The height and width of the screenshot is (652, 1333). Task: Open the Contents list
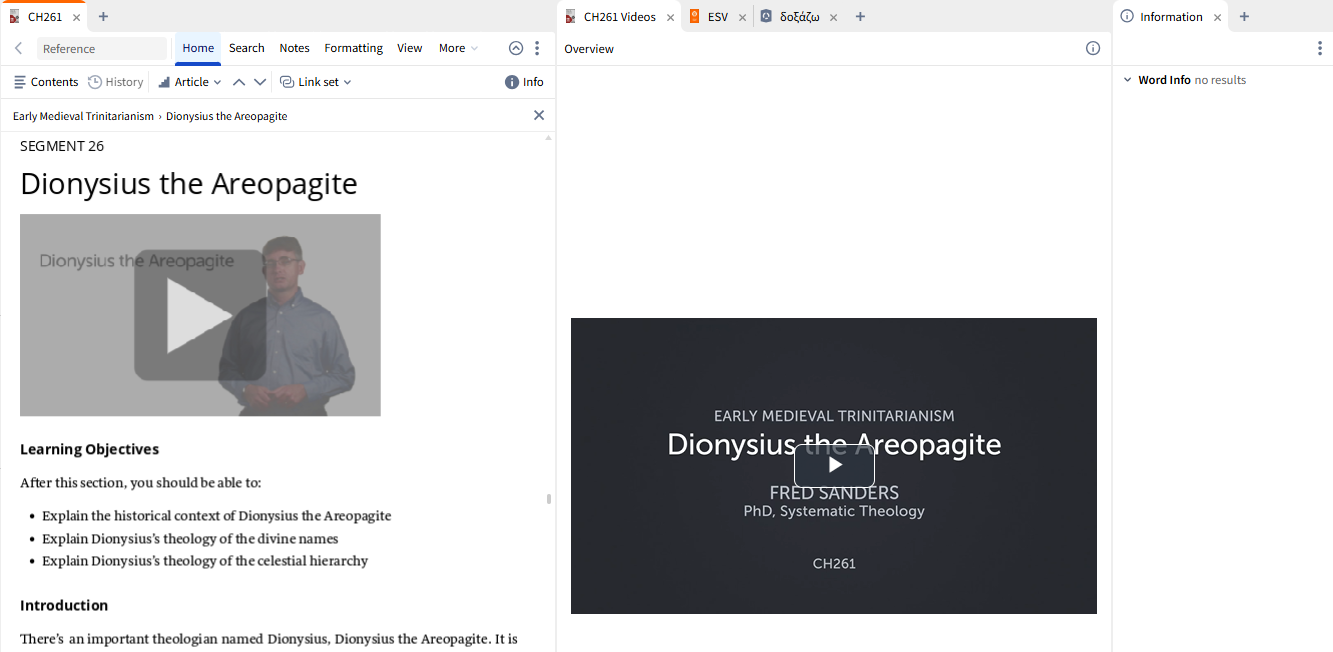(x=46, y=82)
